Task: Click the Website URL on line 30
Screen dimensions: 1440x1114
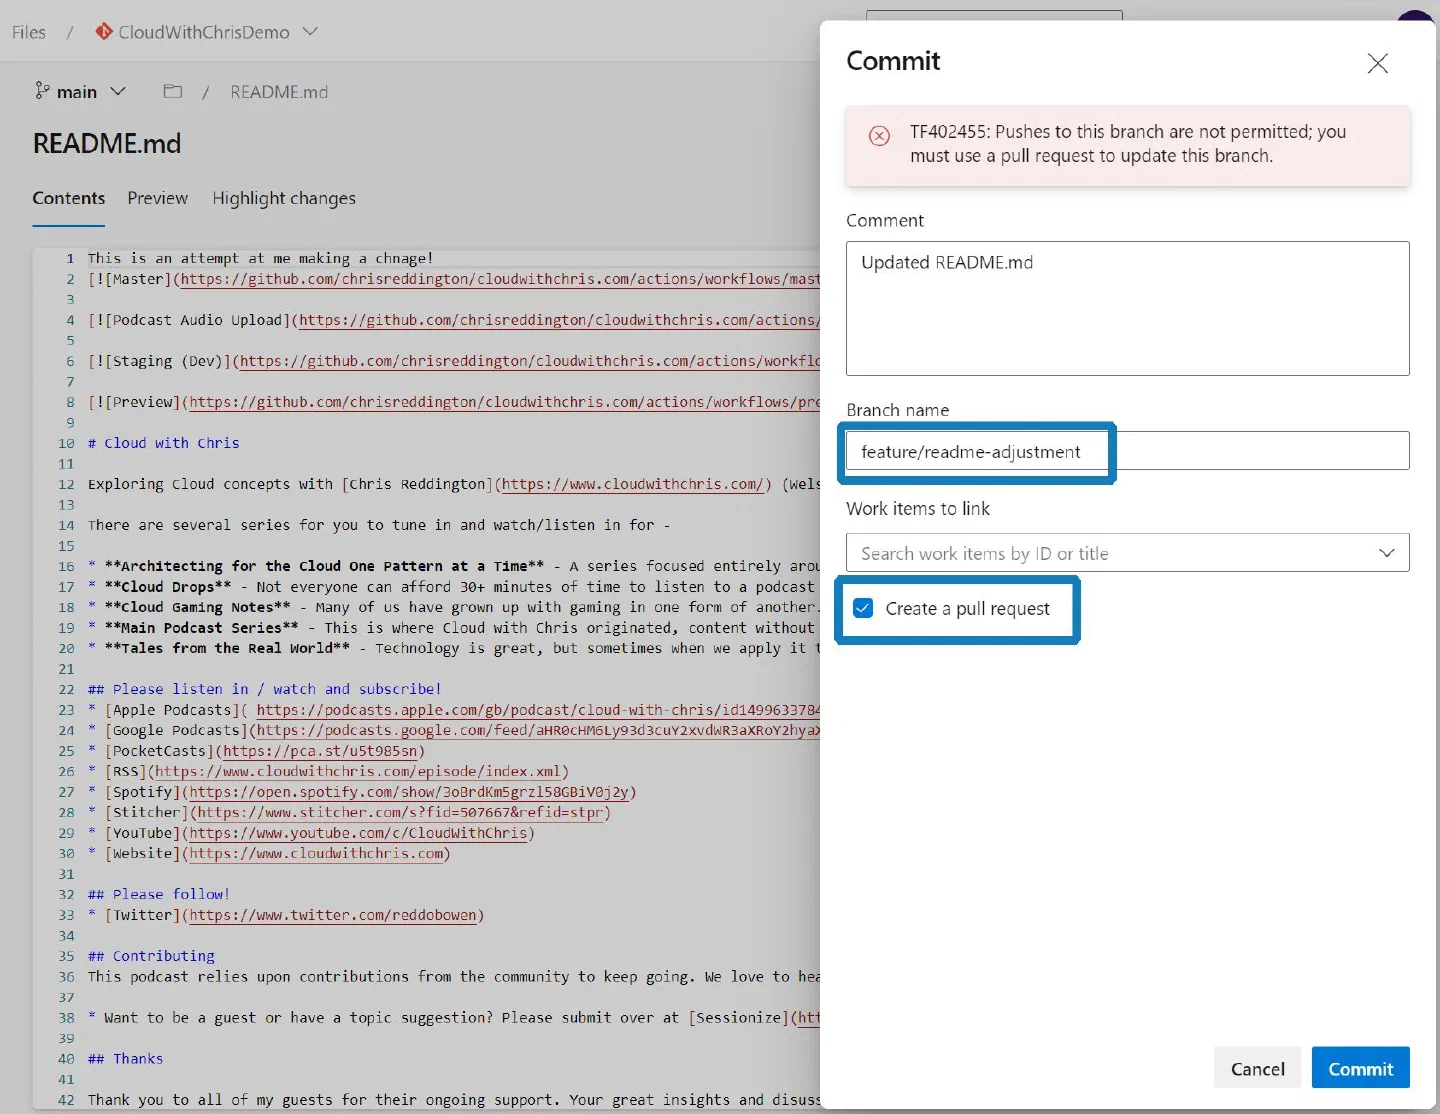Action: [316, 854]
